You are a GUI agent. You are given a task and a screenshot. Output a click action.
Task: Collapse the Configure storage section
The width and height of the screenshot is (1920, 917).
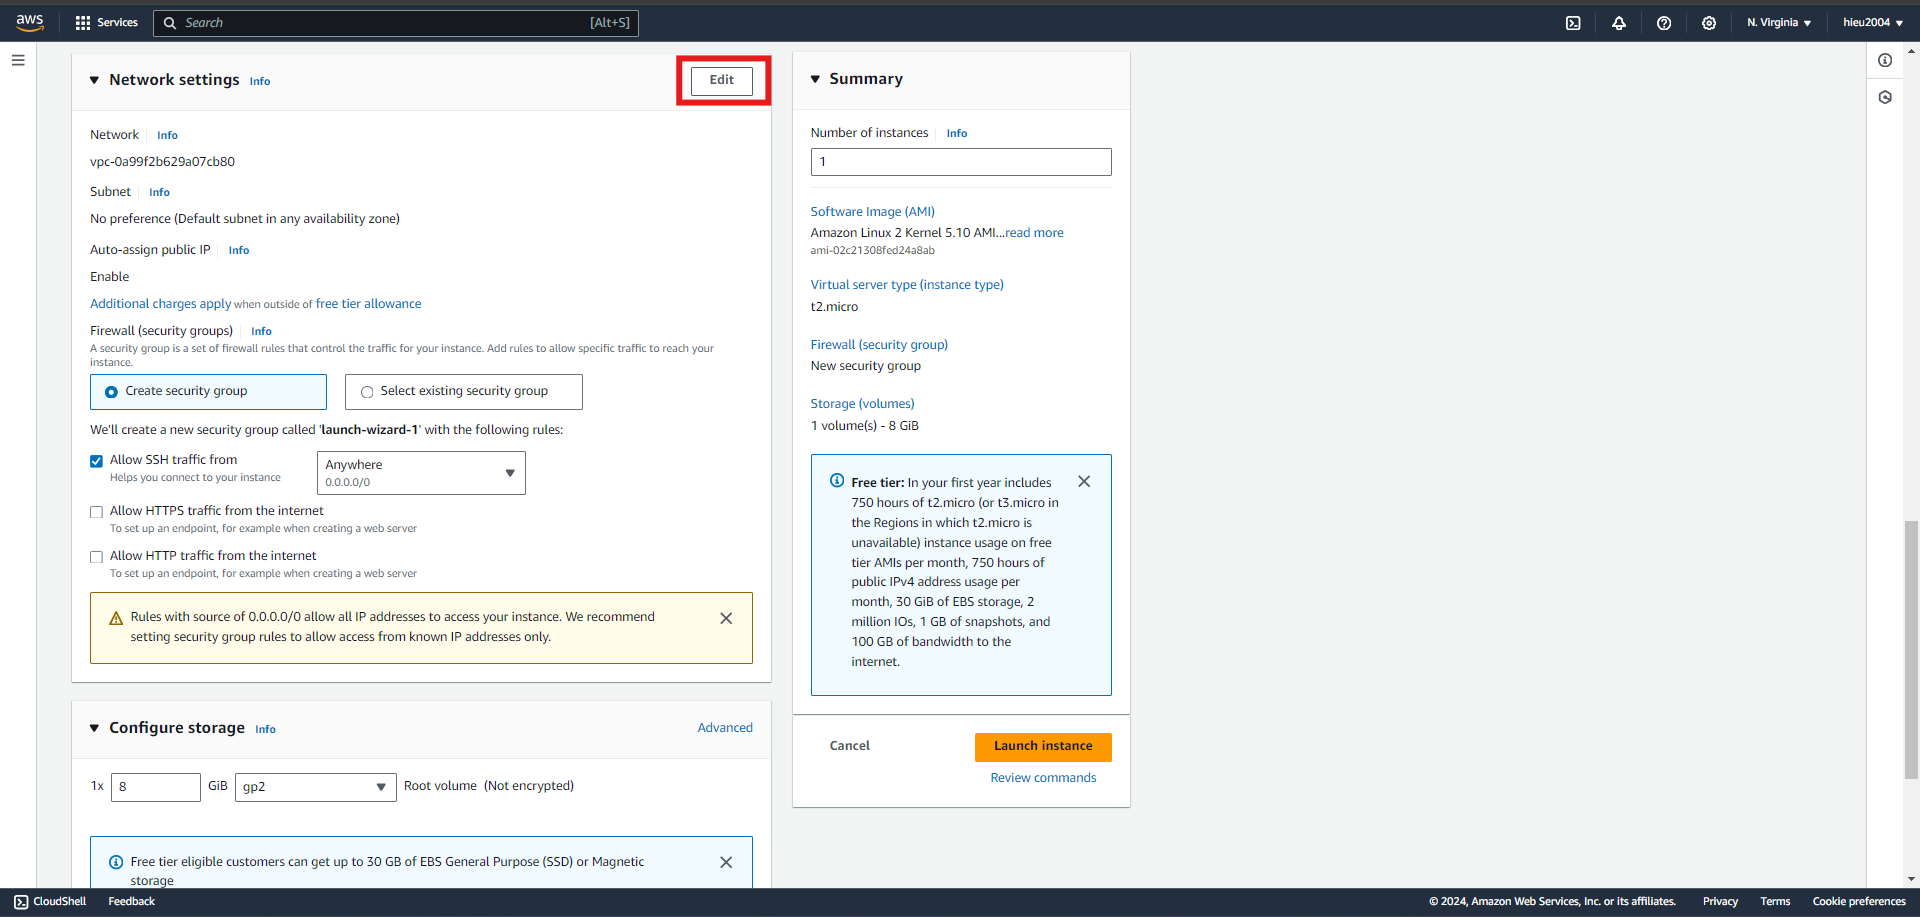[95, 728]
